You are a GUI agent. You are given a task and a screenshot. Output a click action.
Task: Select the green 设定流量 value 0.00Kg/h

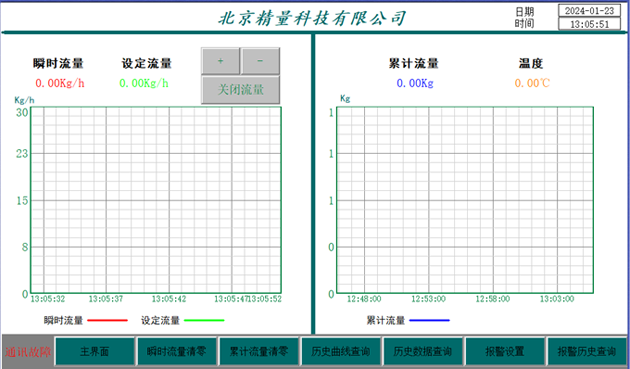[x=144, y=83]
